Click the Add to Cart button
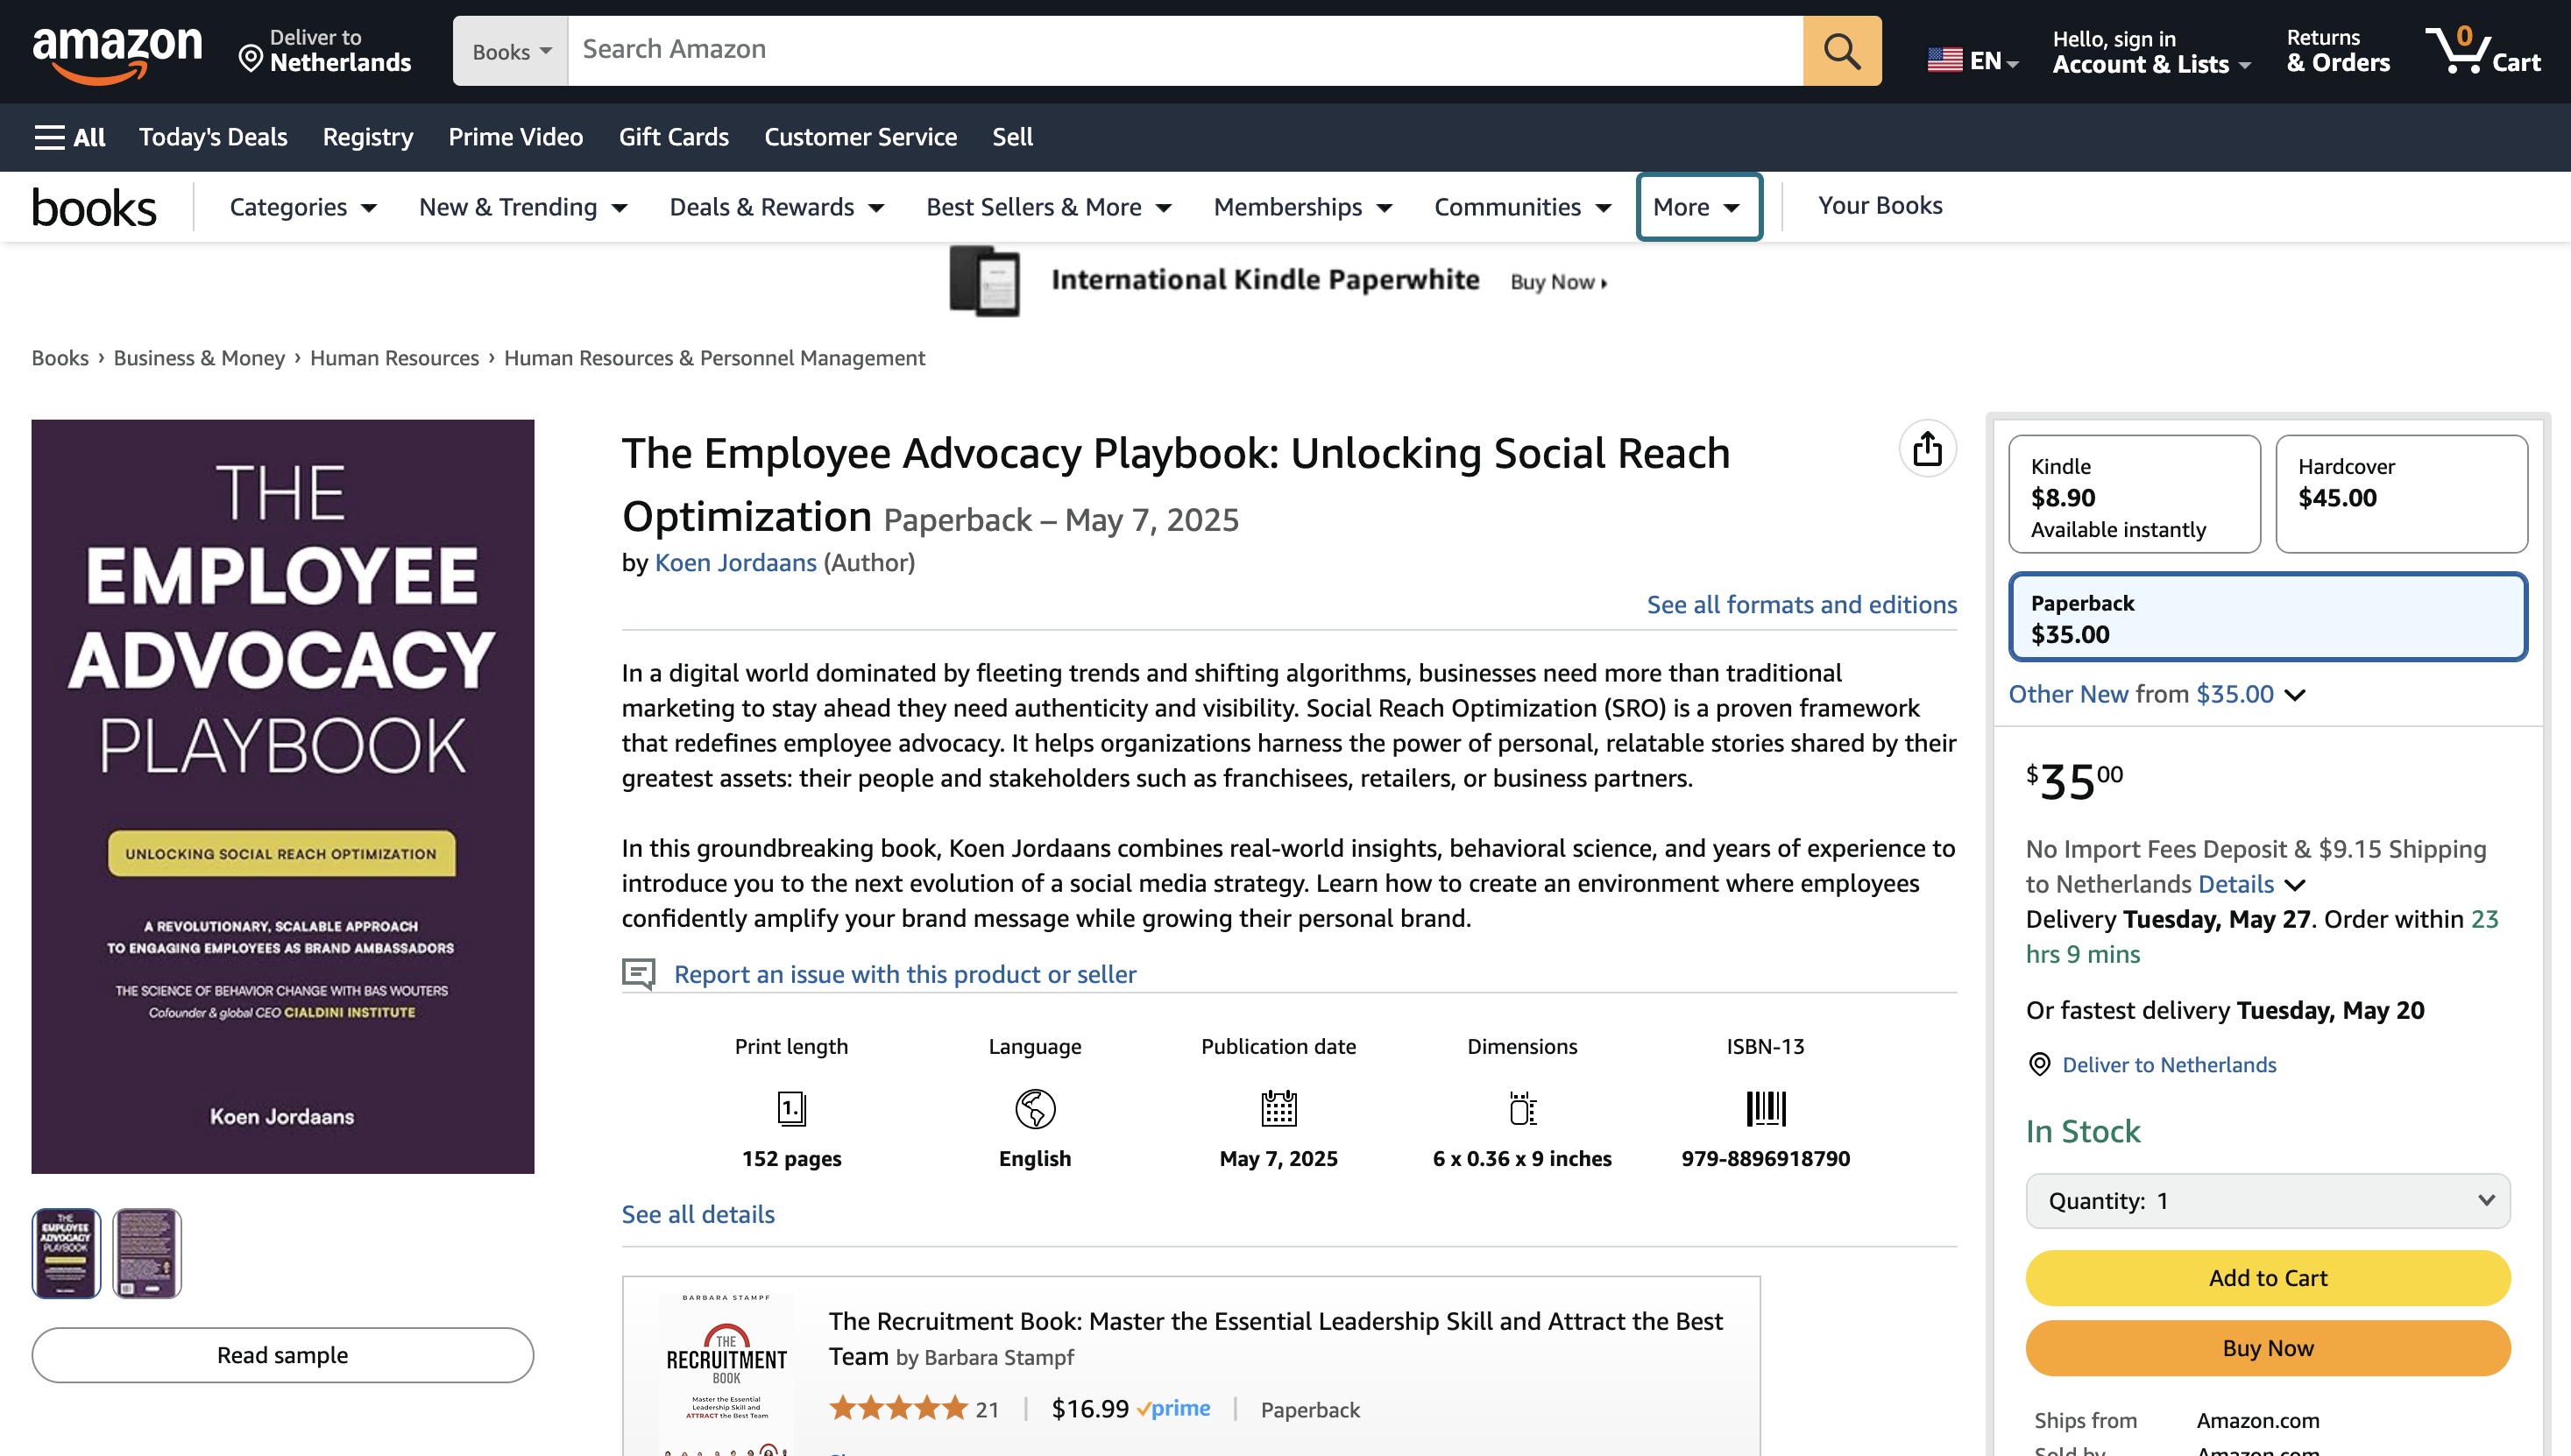Viewport: 2571px width, 1456px height. 2267,1278
